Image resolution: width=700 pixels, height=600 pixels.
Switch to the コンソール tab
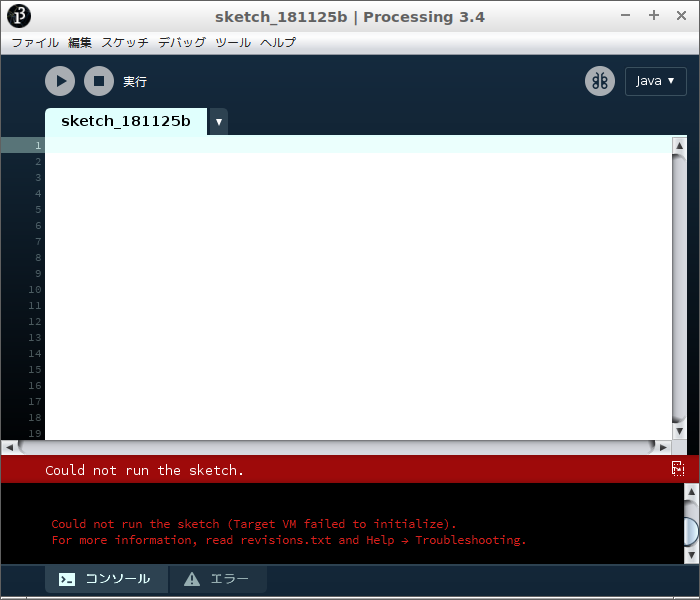(x=106, y=579)
